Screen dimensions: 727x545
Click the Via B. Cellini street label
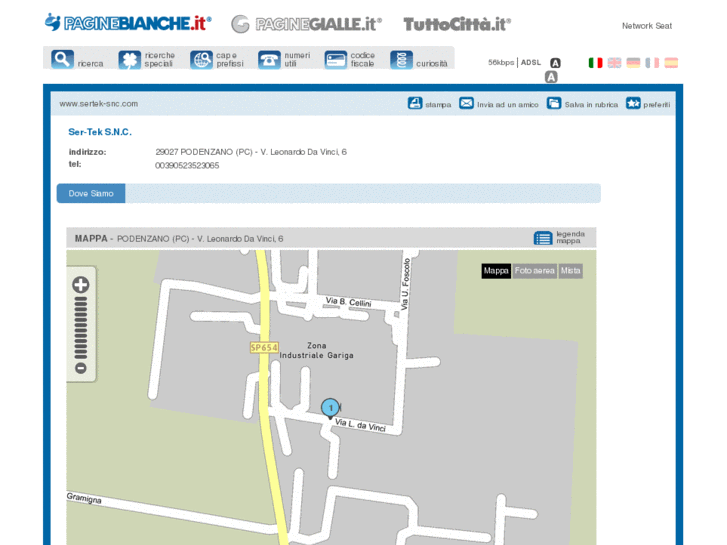(x=348, y=302)
